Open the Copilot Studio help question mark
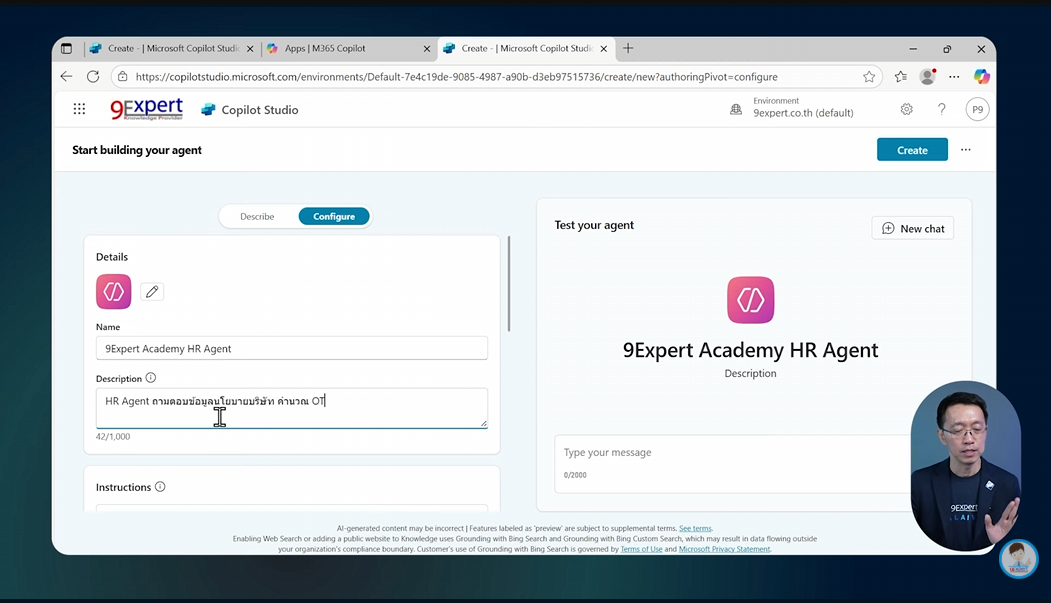This screenshot has width=1051, height=603. click(941, 109)
